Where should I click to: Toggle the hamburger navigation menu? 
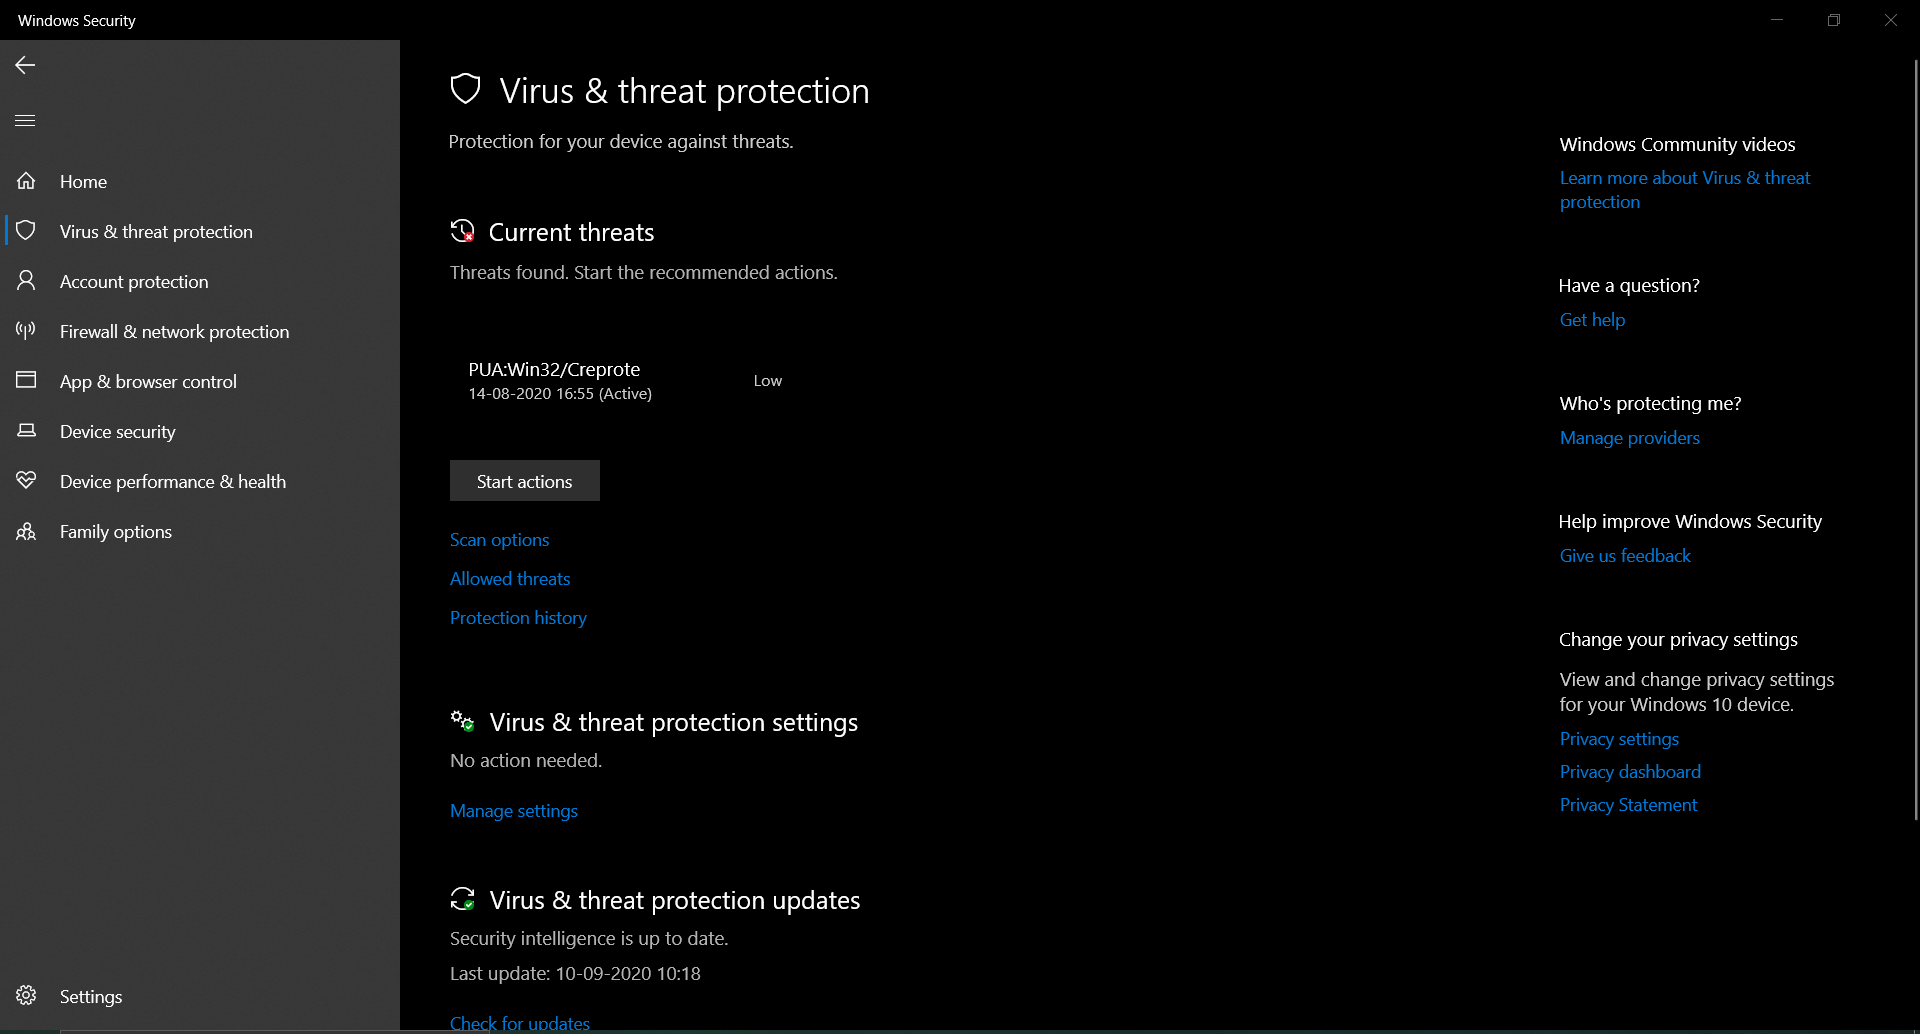(25, 120)
